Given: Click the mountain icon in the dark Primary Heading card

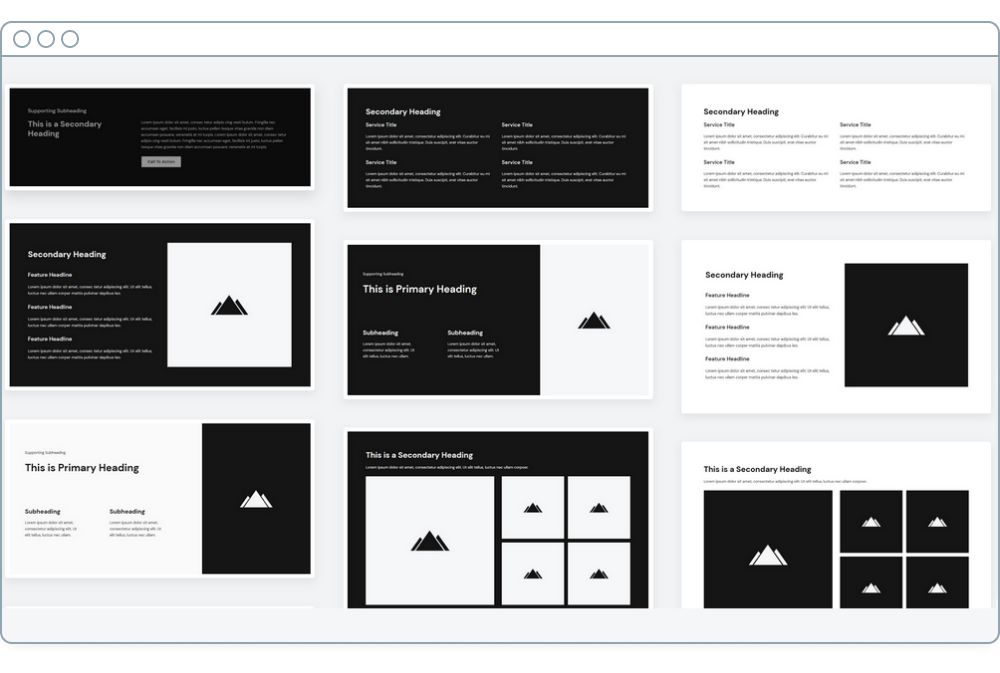Looking at the screenshot, I should tap(594, 320).
